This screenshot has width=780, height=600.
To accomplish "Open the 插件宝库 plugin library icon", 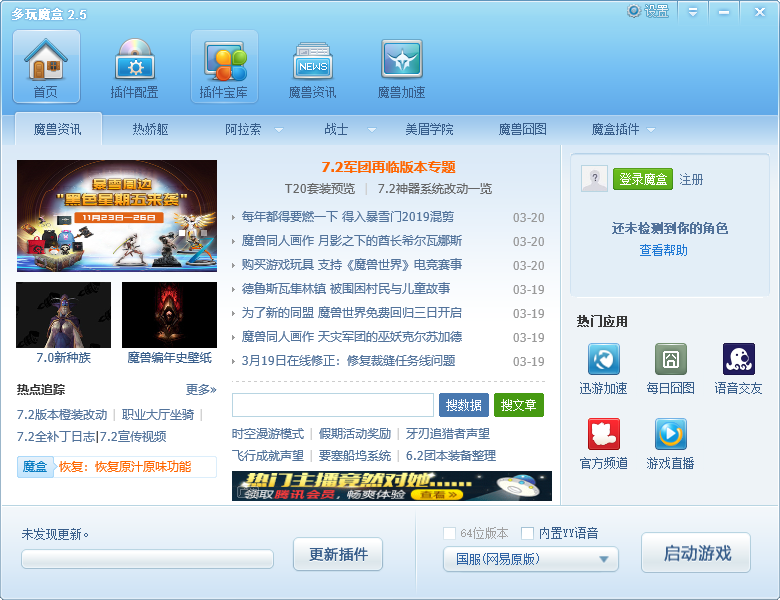I will [224, 67].
